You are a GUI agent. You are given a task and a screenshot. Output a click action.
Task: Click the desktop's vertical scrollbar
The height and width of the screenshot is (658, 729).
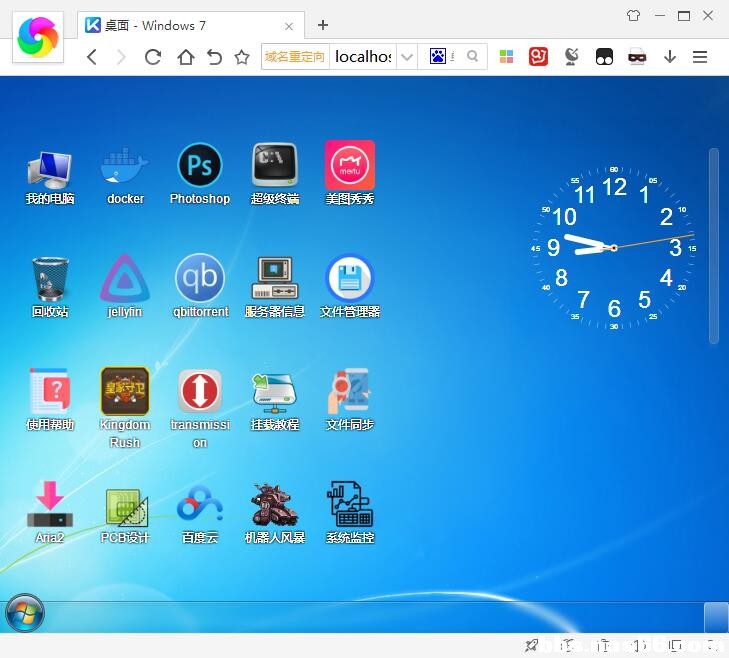coord(714,246)
